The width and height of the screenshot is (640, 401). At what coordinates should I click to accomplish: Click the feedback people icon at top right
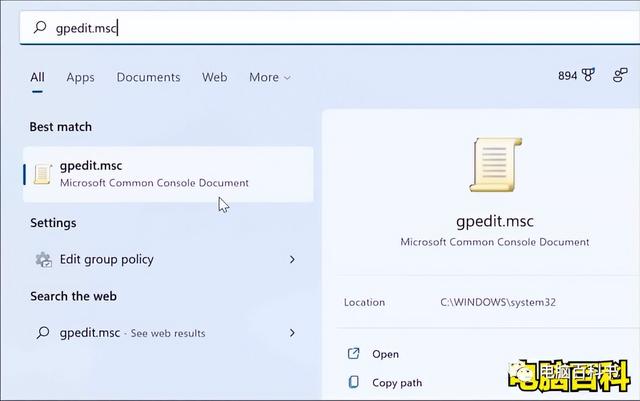click(x=620, y=75)
